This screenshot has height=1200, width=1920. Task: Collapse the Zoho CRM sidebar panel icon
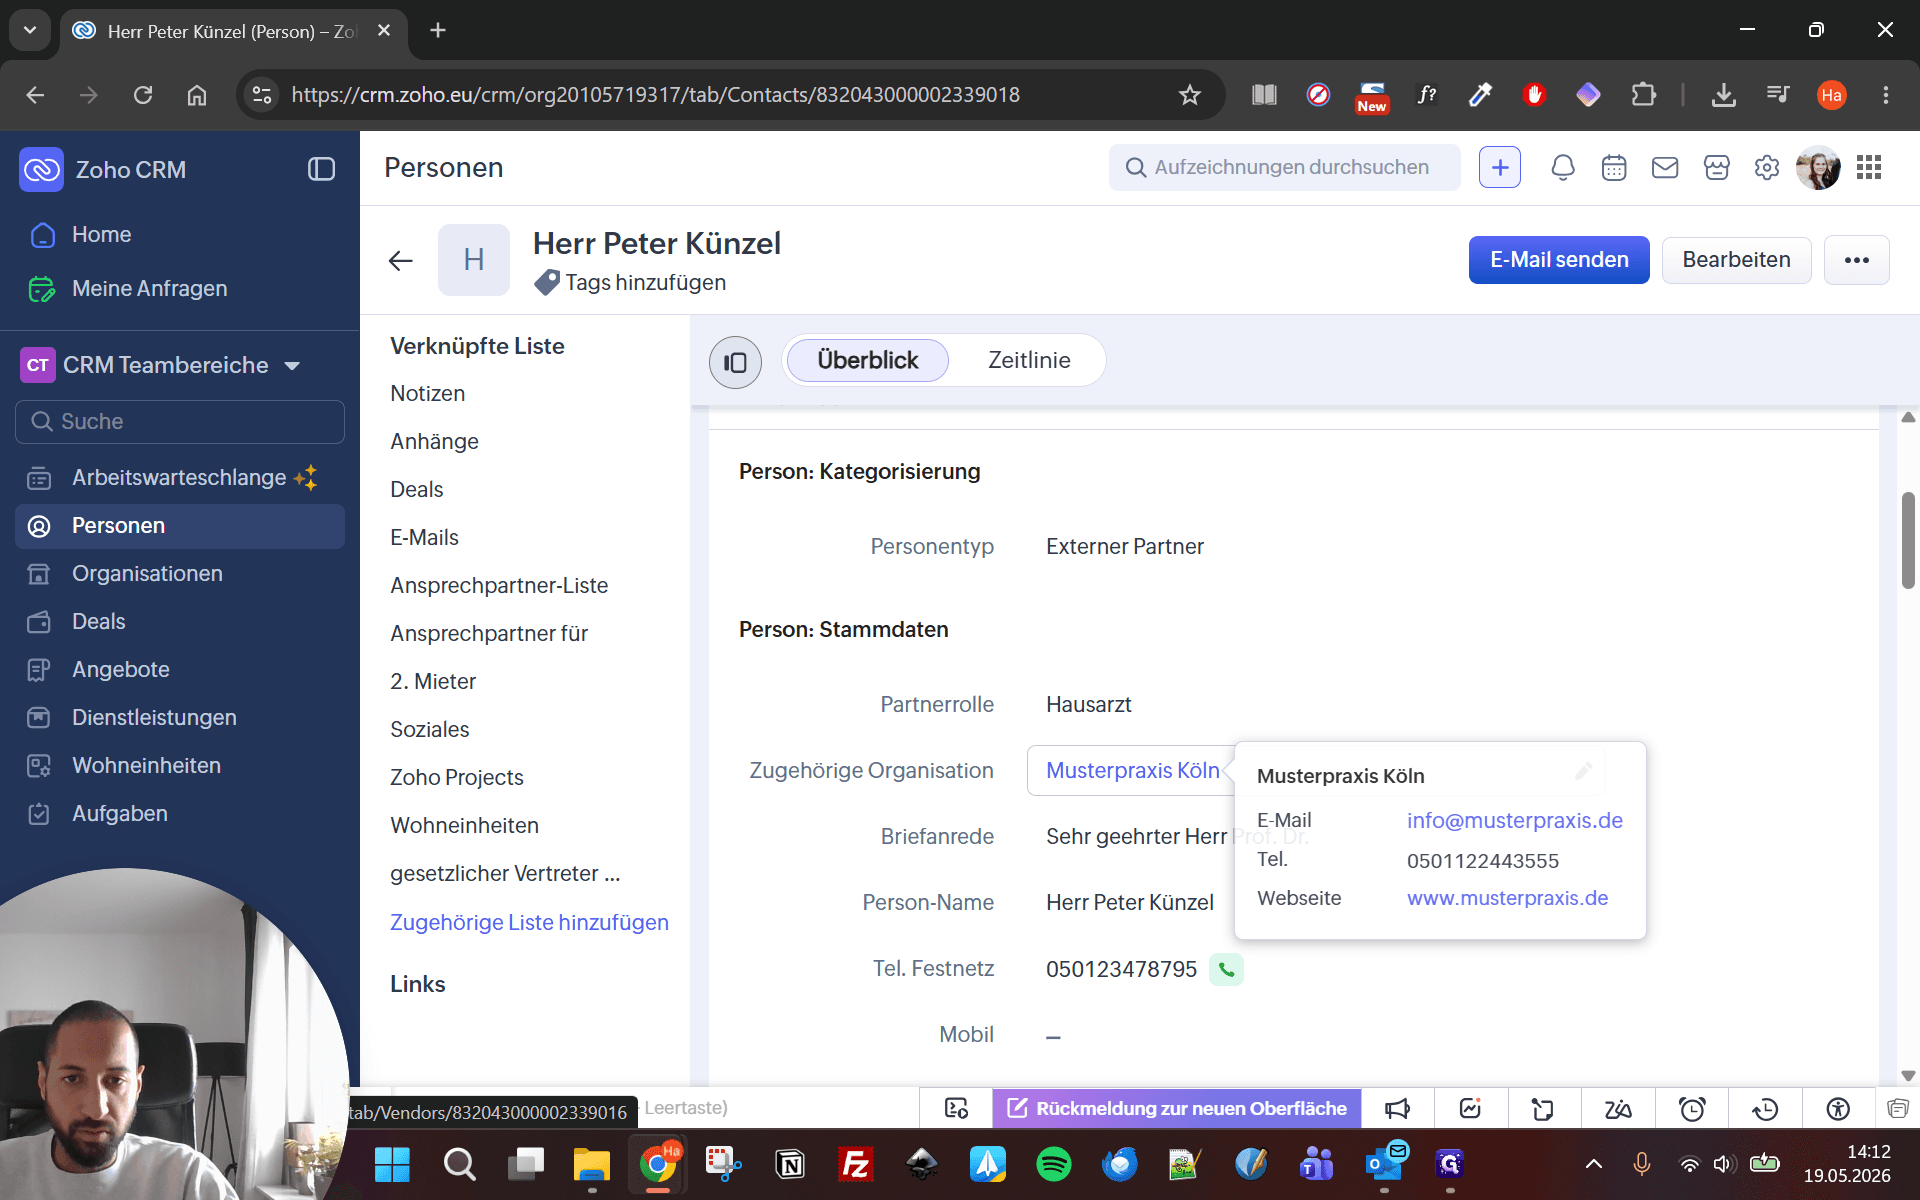click(x=321, y=169)
